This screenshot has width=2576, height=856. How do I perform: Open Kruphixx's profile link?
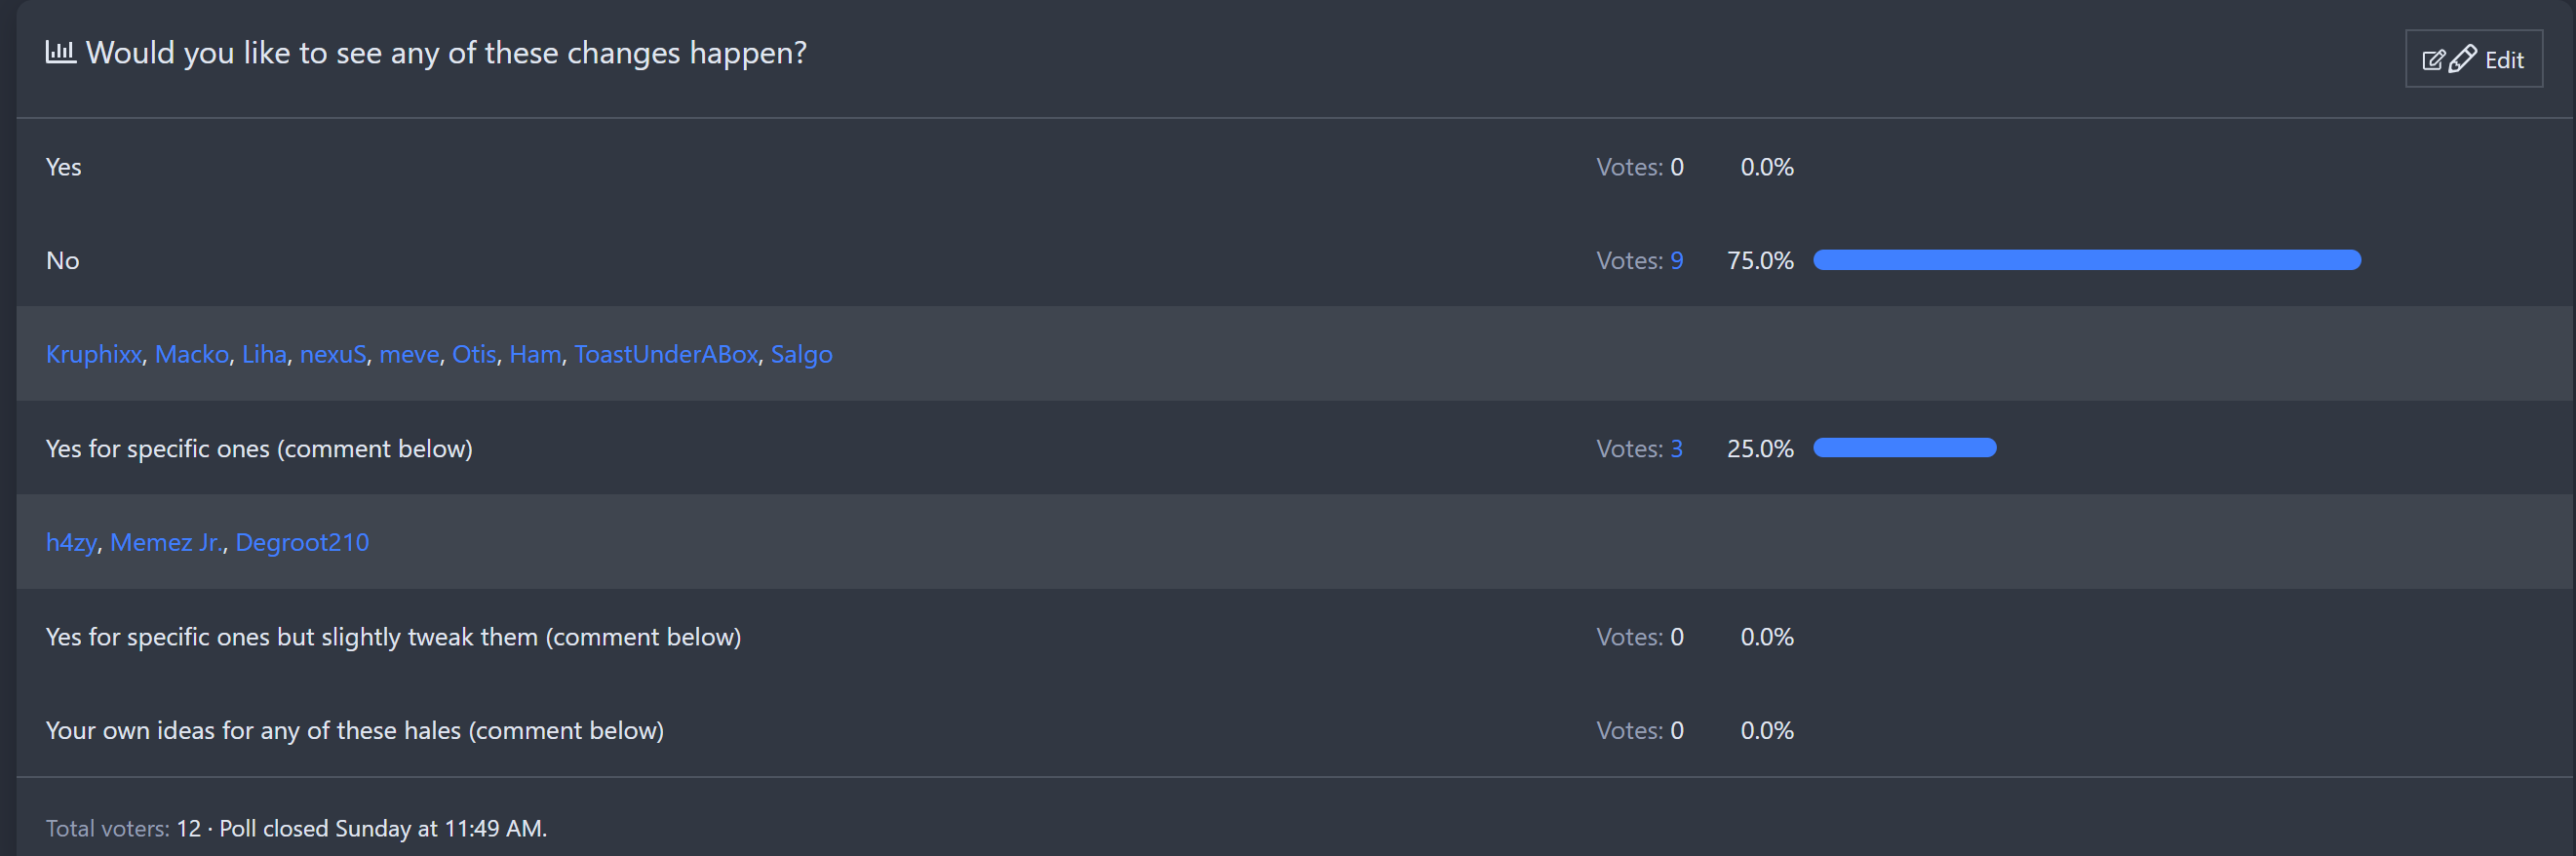(x=94, y=354)
